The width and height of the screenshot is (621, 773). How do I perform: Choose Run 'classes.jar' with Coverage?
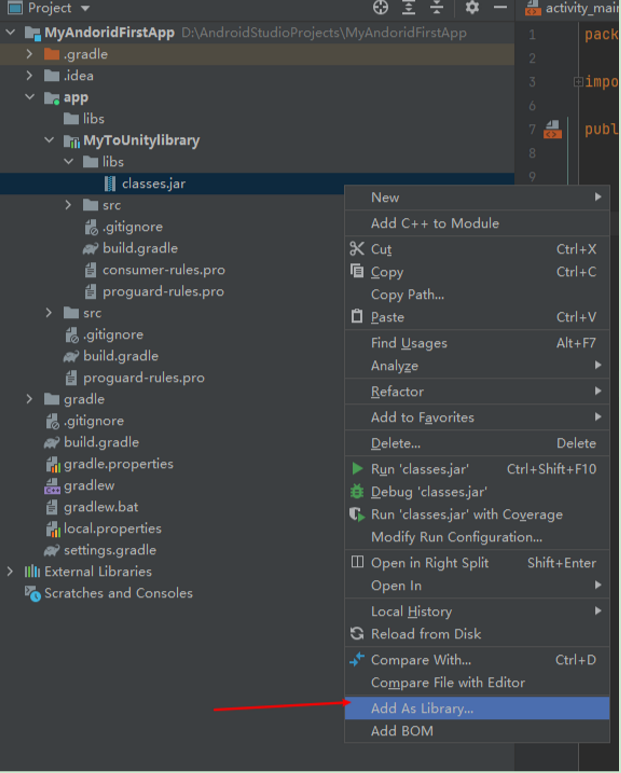click(x=477, y=515)
